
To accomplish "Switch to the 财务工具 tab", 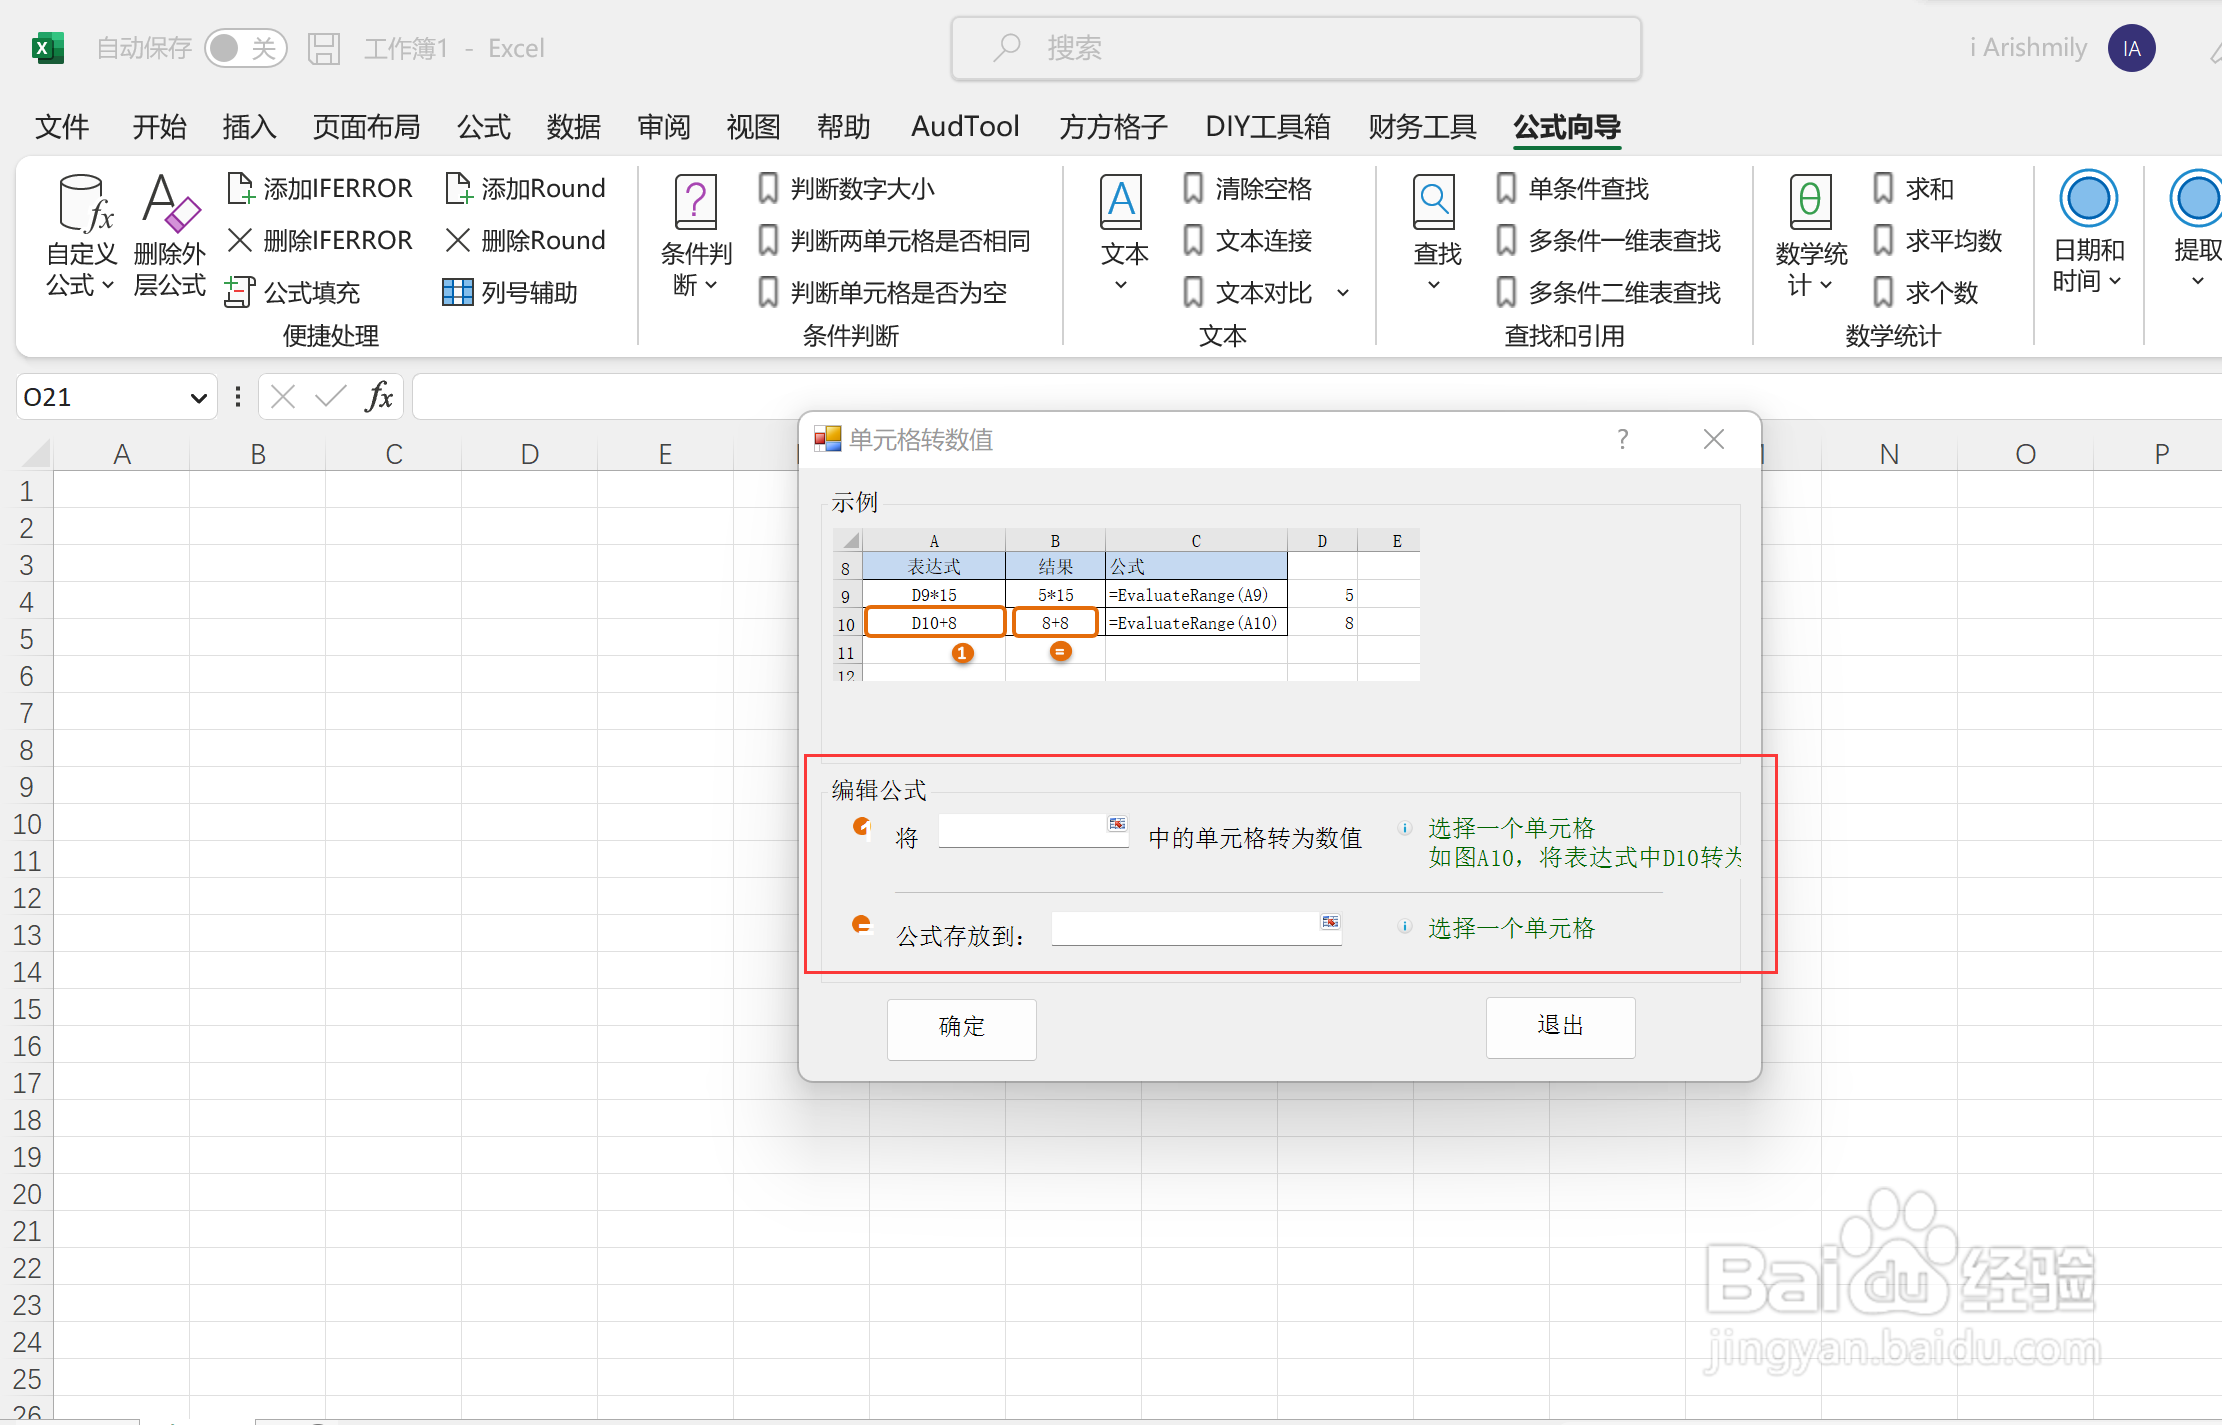I will [1422, 127].
